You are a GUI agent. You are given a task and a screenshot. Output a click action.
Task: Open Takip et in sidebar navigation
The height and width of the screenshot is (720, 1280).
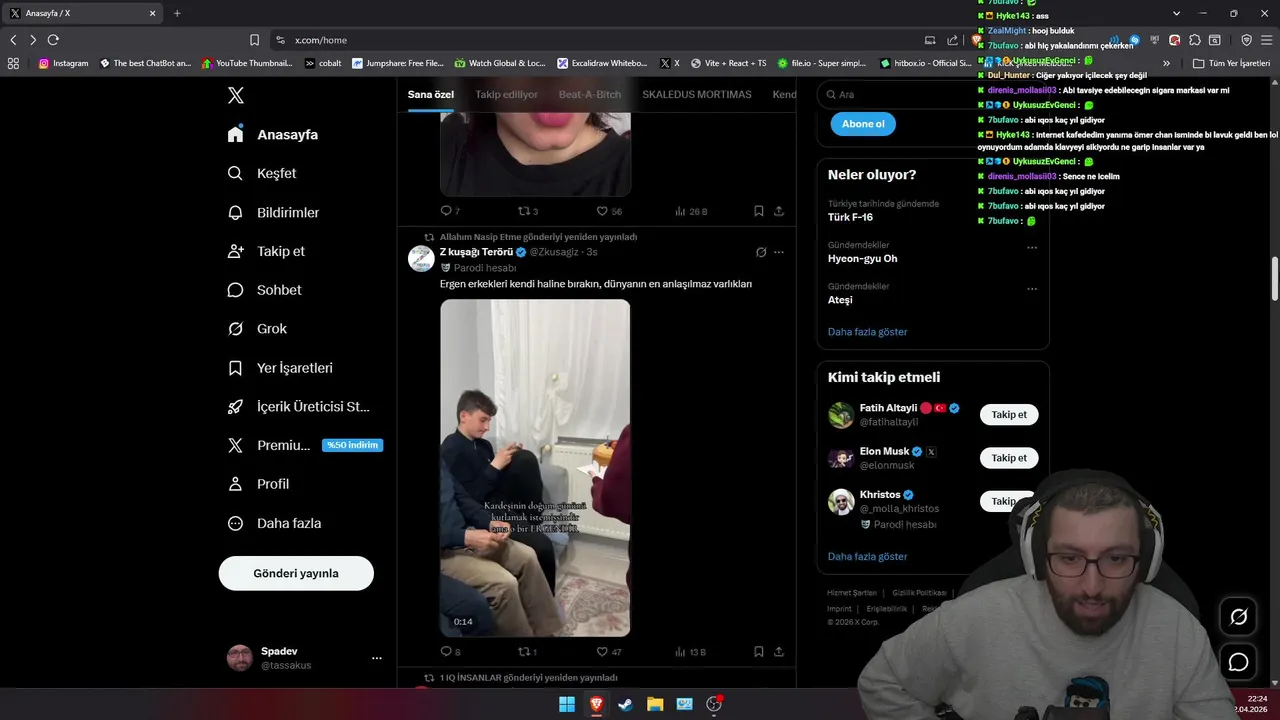(266, 251)
